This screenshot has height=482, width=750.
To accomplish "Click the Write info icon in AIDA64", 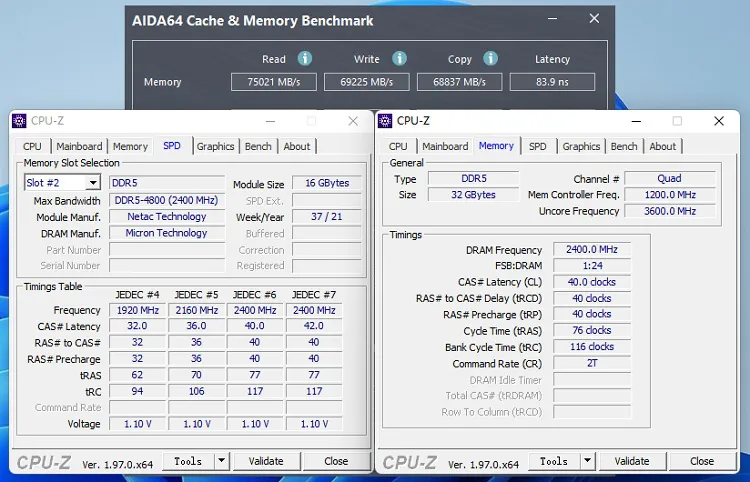I will click(x=399, y=58).
